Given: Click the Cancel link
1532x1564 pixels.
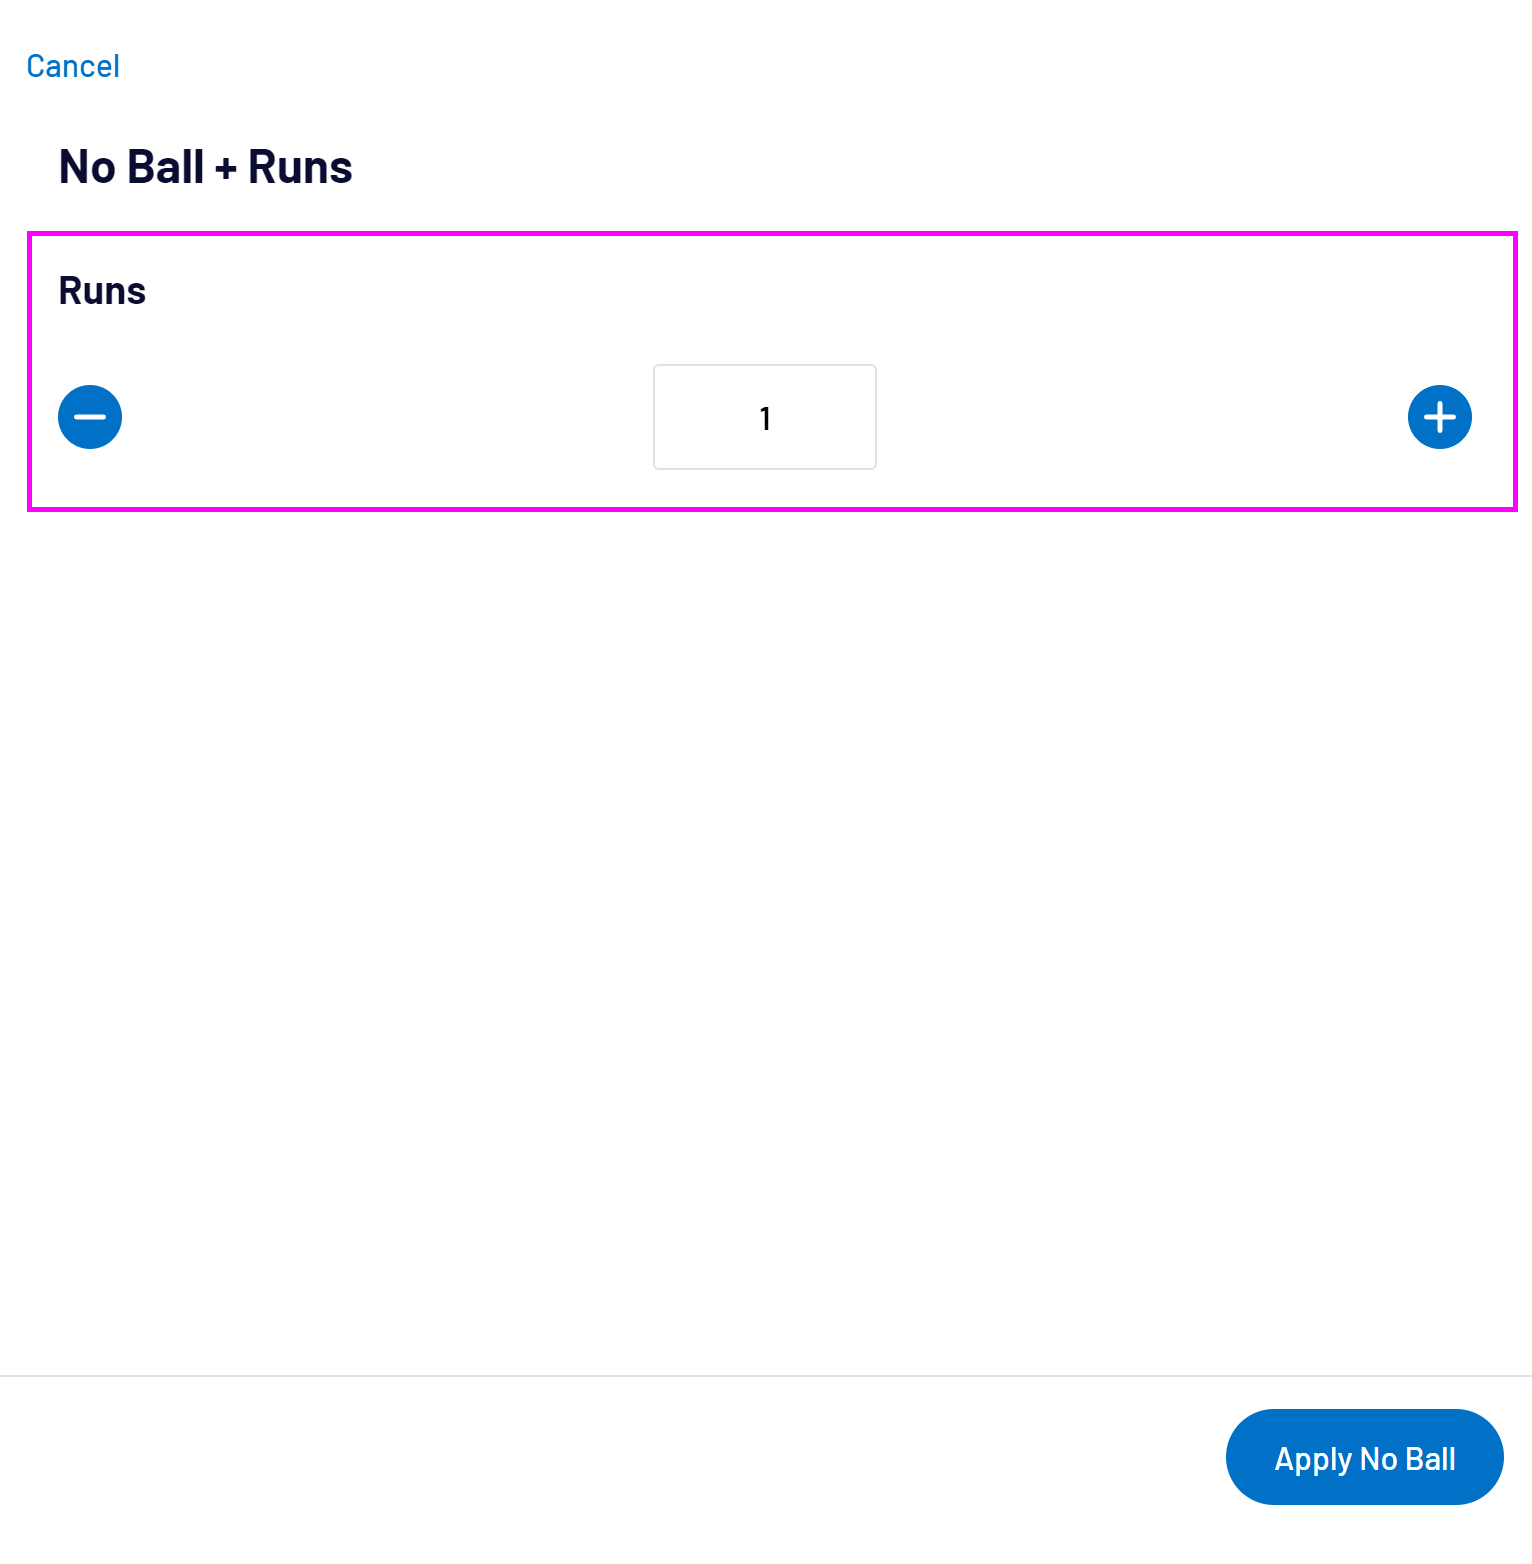Looking at the screenshot, I should click(73, 66).
